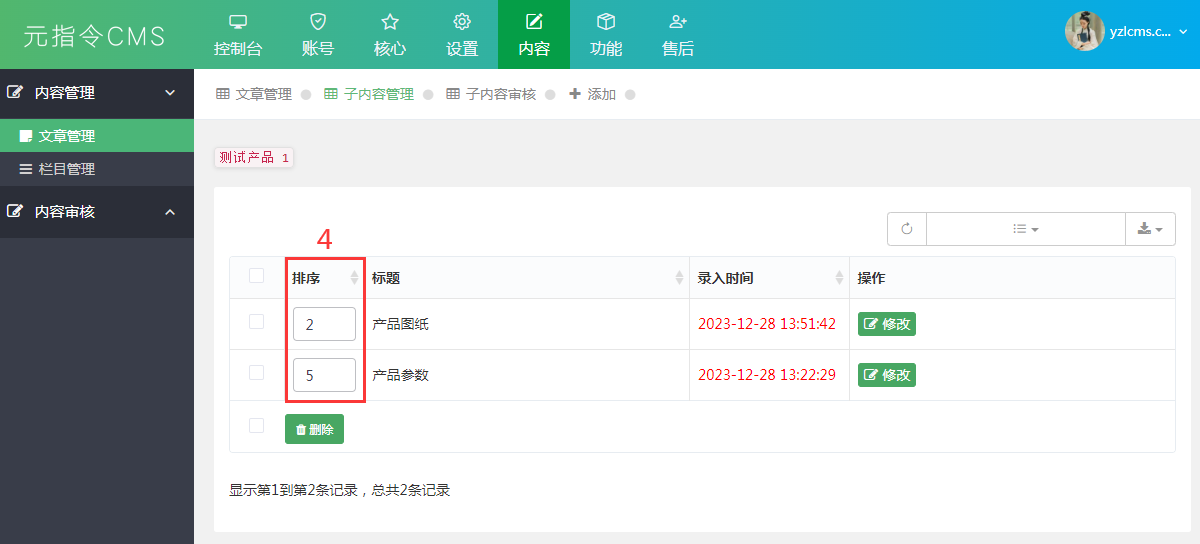
Task: Switch to the 子内容管理 tab
Action: pyautogui.click(x=369, y=94)
